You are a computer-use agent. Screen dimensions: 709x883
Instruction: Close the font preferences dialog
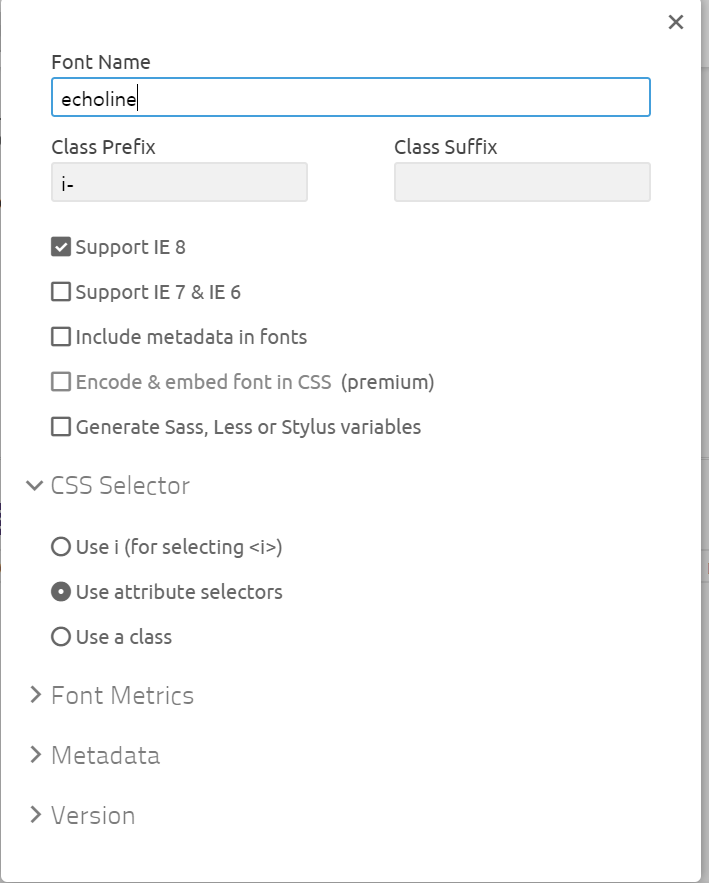pyautogui.click(x=675, y=22)
